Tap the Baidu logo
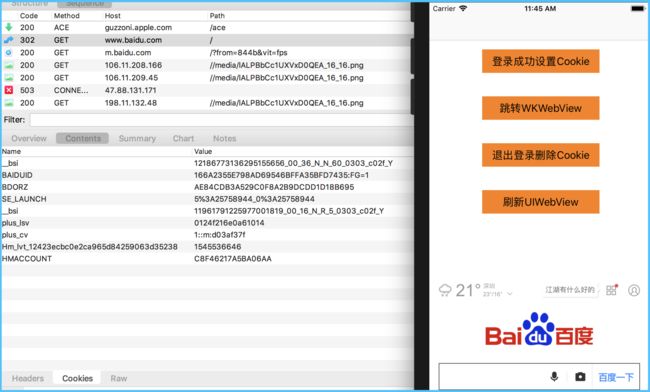This screenshot has width=650, height=392. (x=539, y=329)
